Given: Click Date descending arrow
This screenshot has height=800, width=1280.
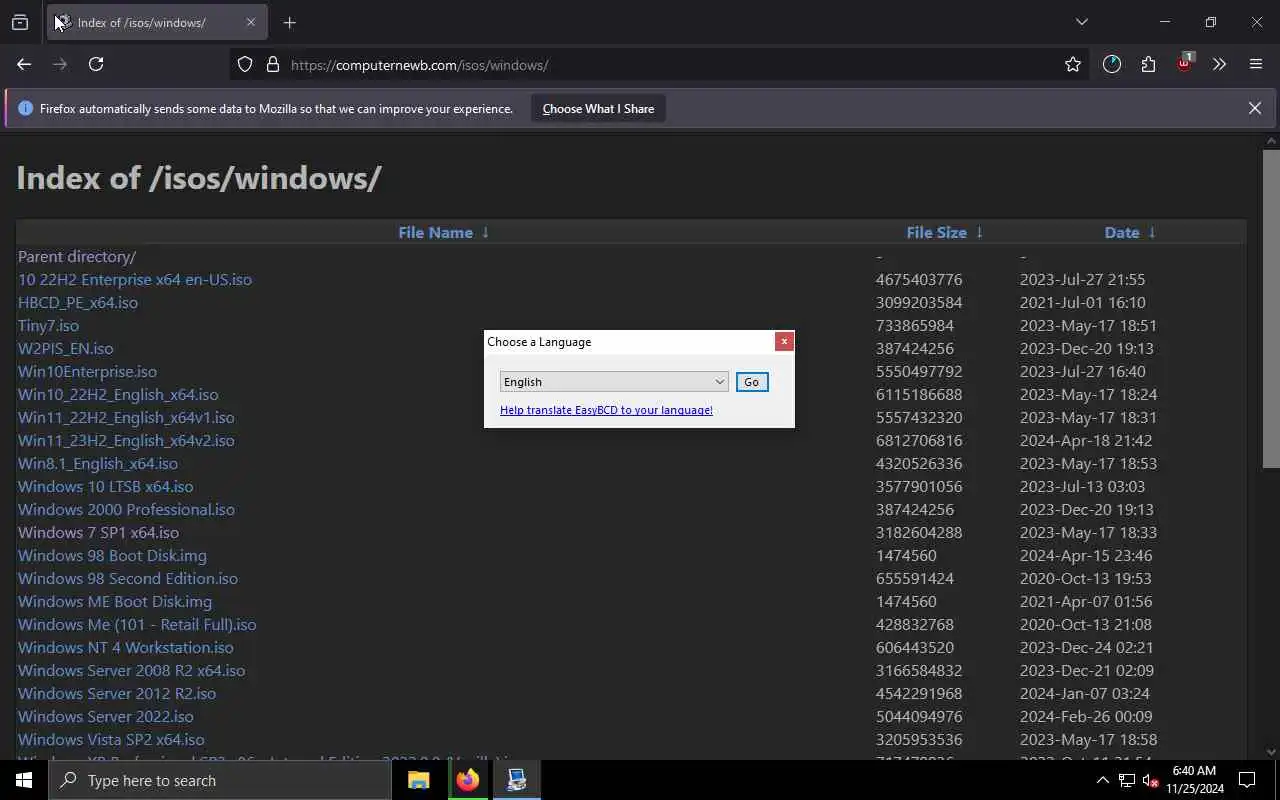Looking at the screenshot, I should coord(1152,232).
